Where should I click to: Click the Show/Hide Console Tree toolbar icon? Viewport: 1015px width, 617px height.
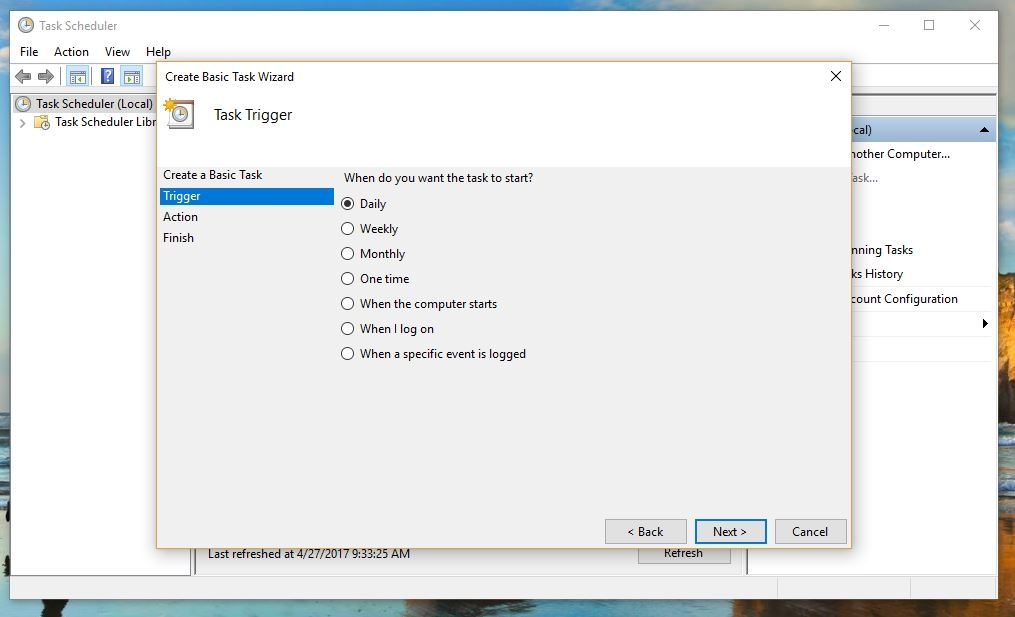[x=78, y=77]
